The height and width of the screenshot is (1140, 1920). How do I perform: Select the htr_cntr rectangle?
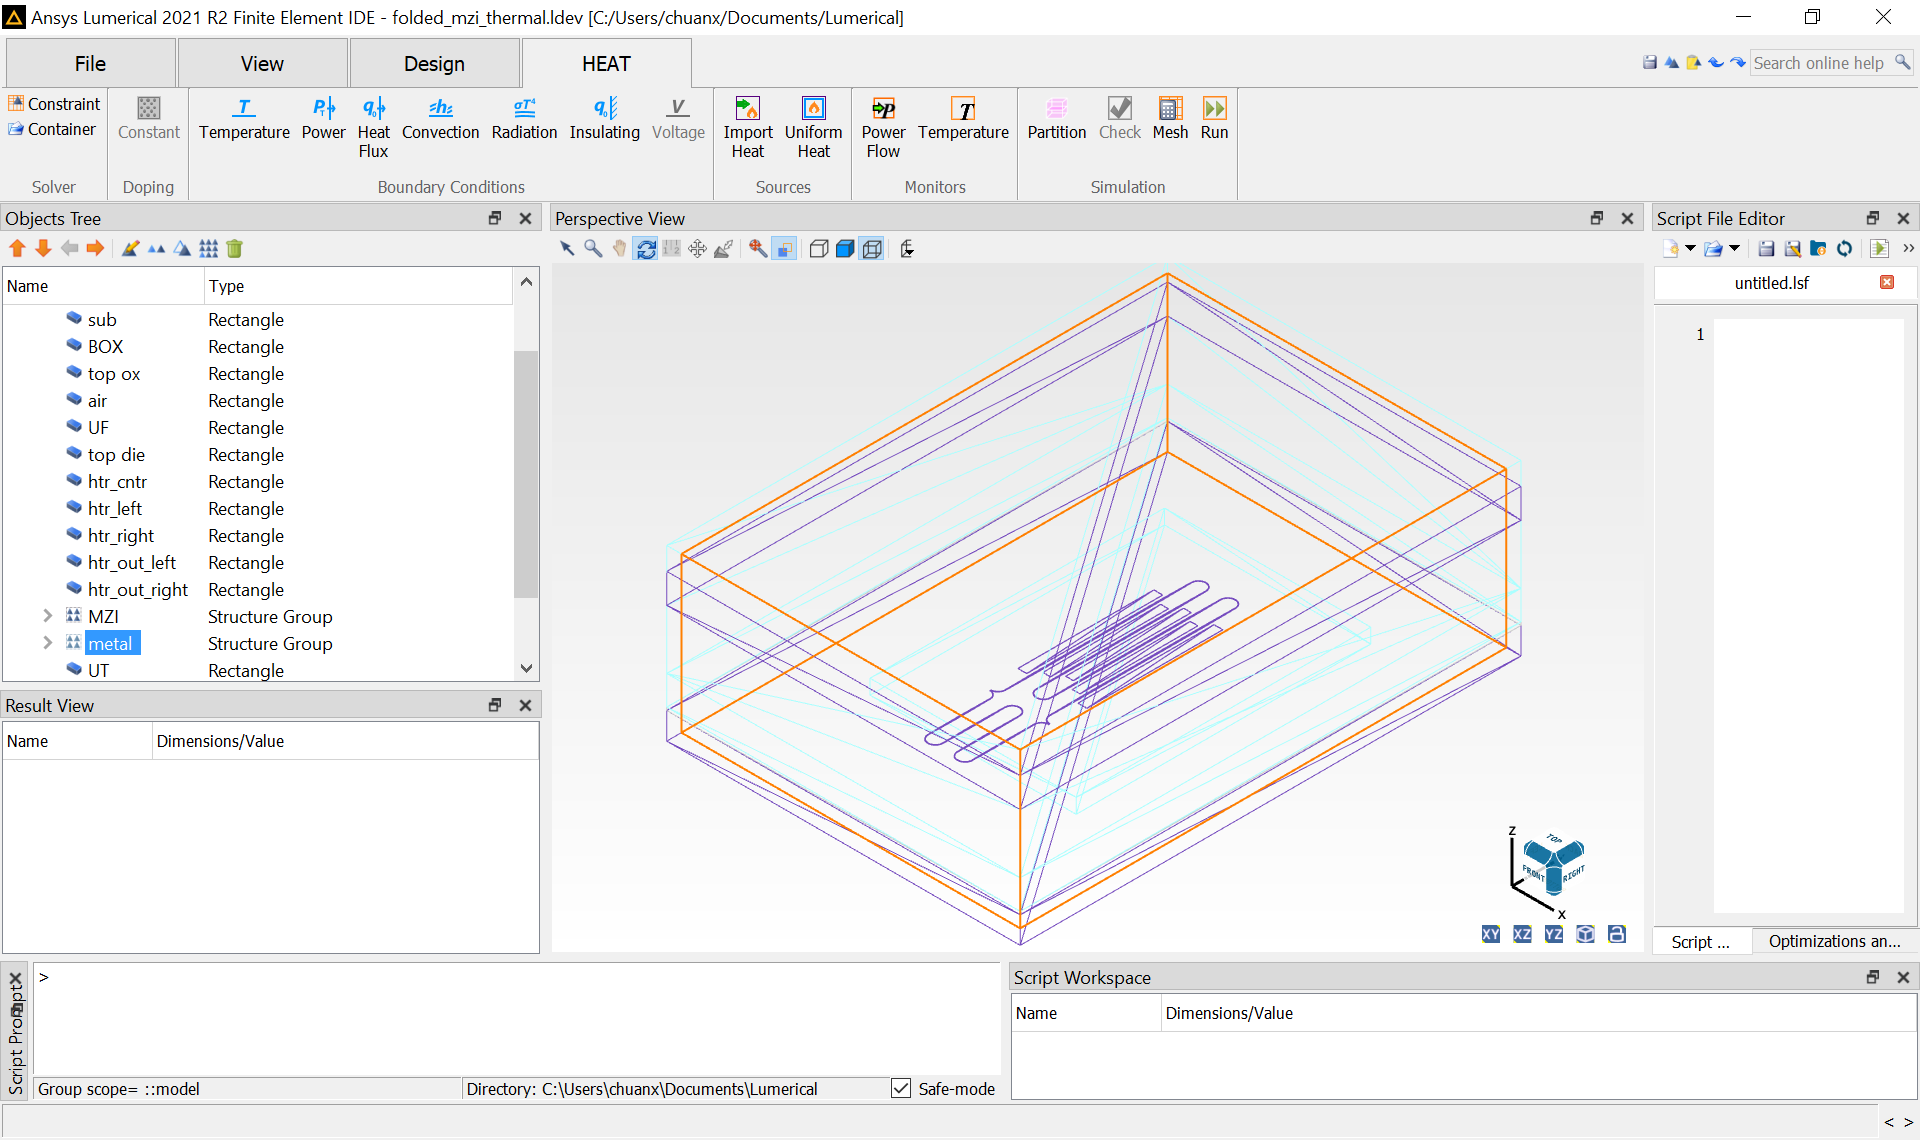coord(117,481)
